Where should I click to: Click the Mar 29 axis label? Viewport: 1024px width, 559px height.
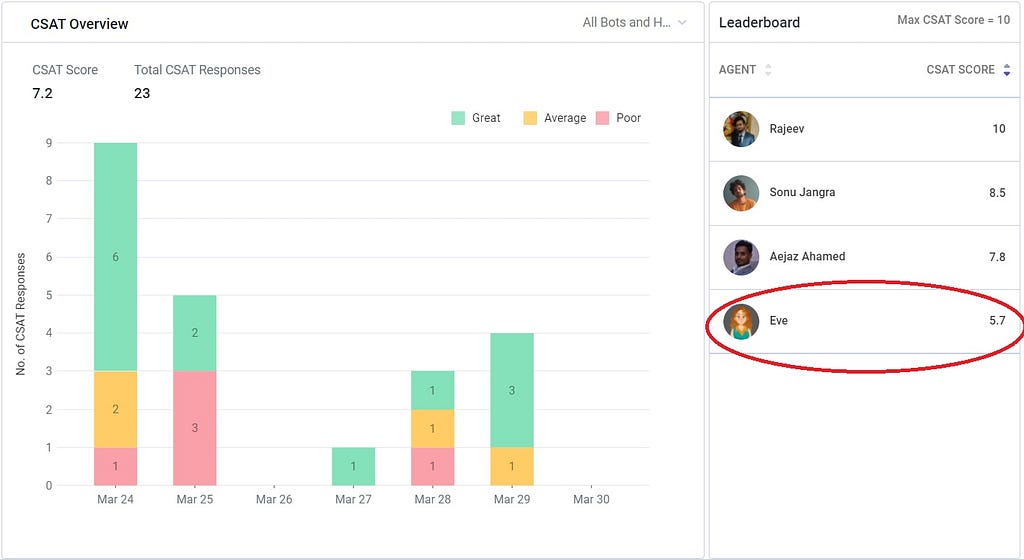pyautogui.click(x=512, y=500)
